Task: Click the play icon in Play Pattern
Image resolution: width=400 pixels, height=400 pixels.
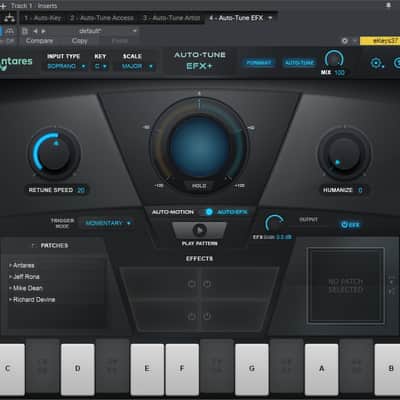Action: [x=200, y=230]
